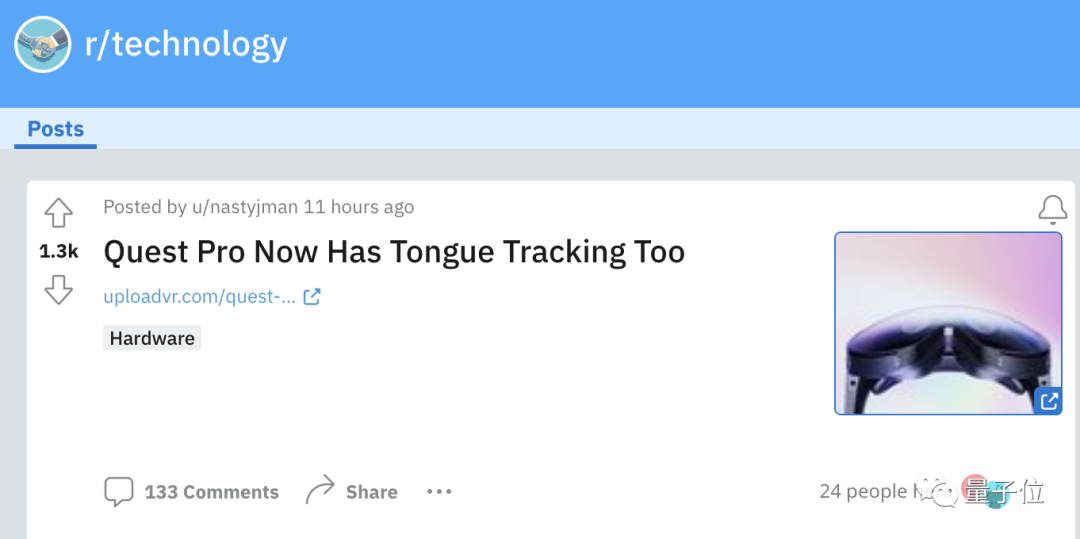Filter posts by the Hardware flair

[x=152, y=338]
